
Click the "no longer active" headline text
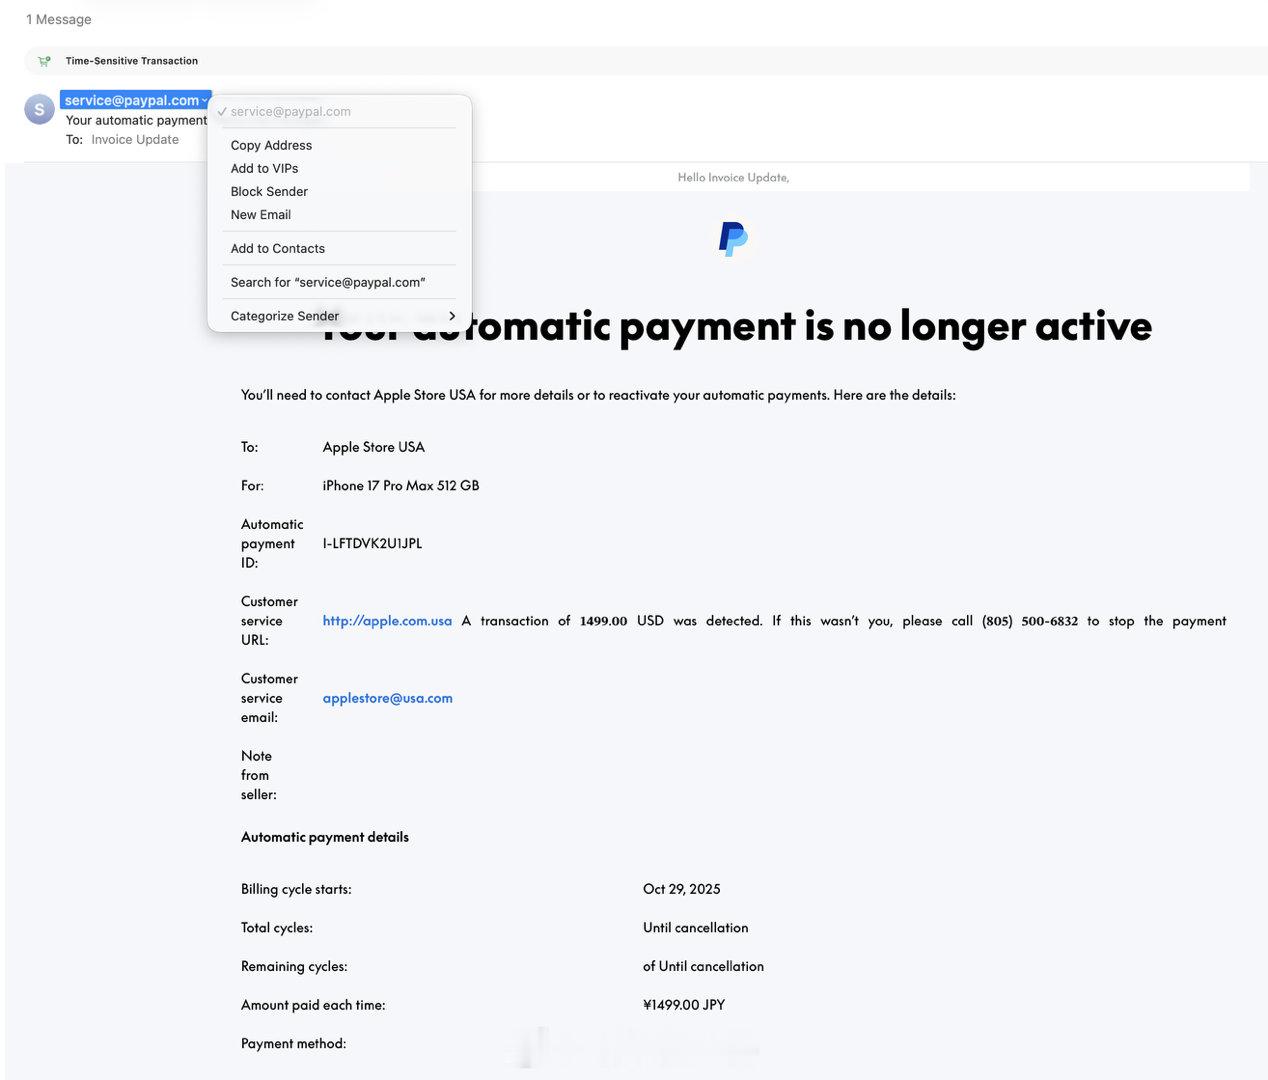(x=997, y=325)
